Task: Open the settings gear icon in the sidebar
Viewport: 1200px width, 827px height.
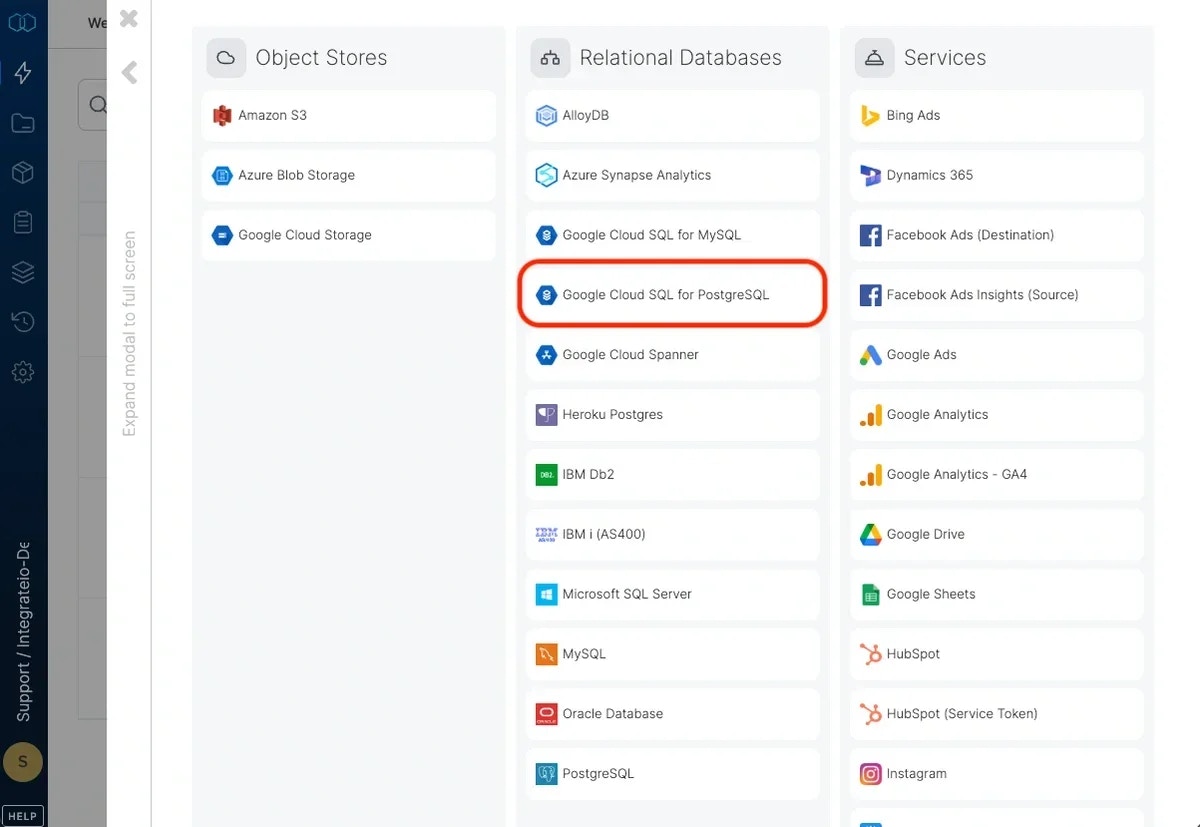Action: (22, 372)
